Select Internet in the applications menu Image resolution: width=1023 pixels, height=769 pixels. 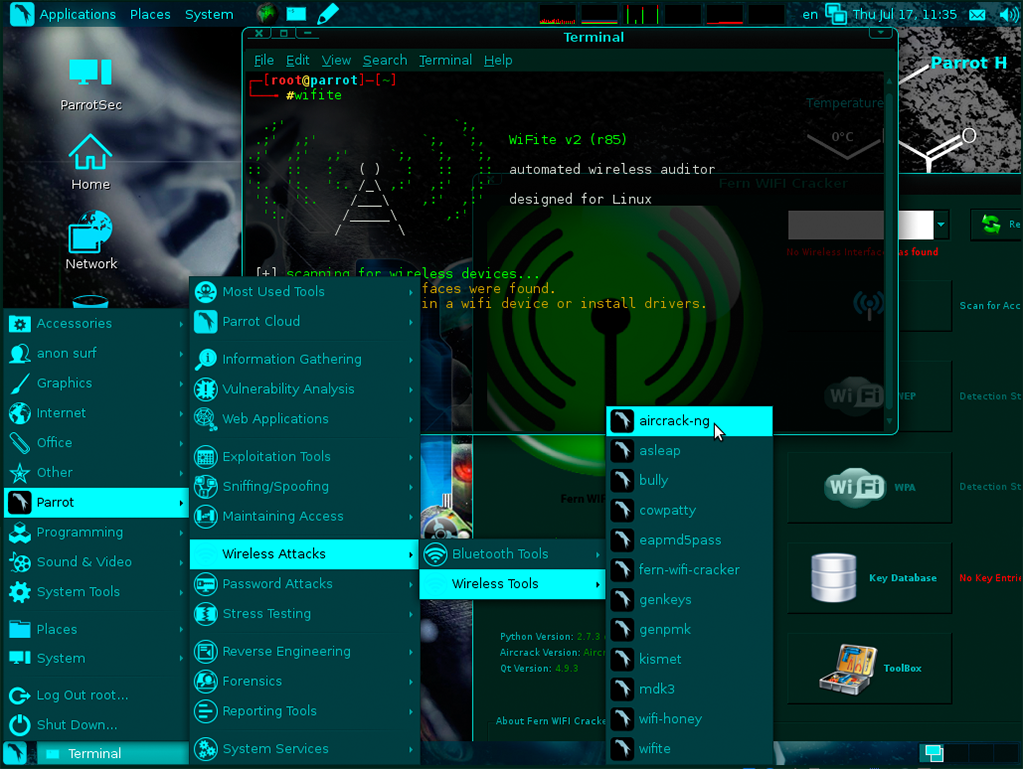pos(96,414)
